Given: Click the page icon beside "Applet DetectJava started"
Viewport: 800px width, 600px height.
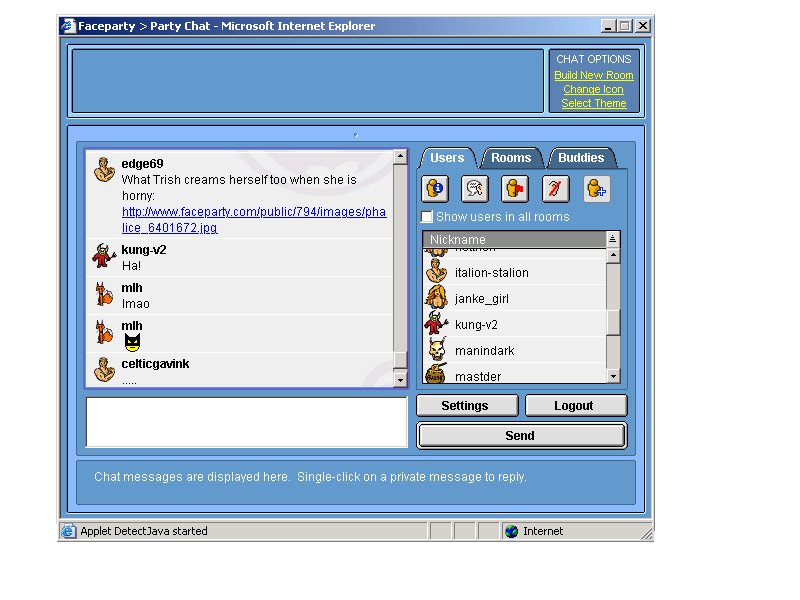Looking at the screenshot, I should tap(68, 532).
